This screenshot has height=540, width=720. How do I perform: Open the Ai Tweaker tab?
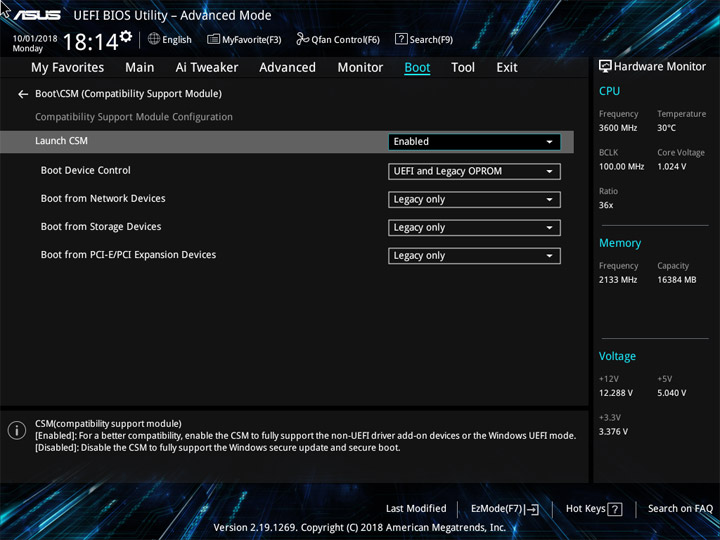tap(207, 68)
